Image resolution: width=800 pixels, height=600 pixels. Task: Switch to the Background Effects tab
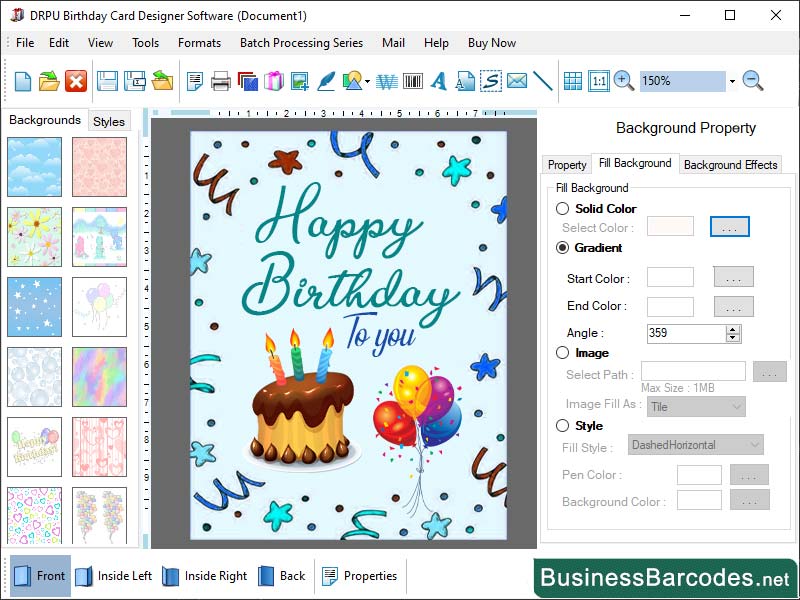pos(731,164)
